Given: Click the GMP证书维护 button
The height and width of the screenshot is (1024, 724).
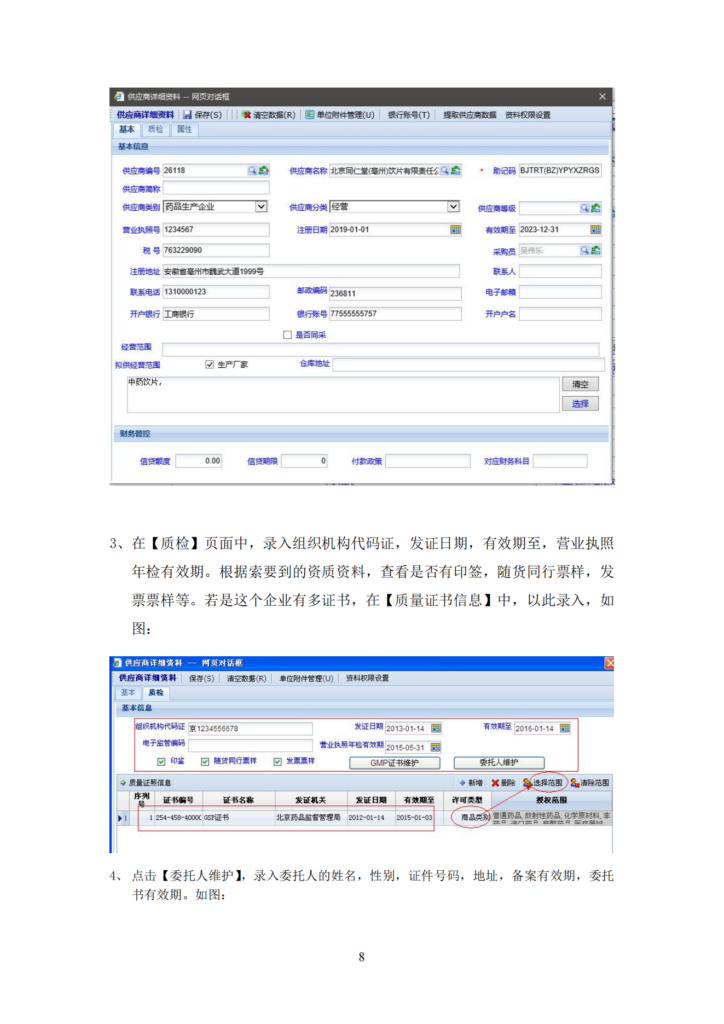Looking at the screenshot, I should point(394,763).
